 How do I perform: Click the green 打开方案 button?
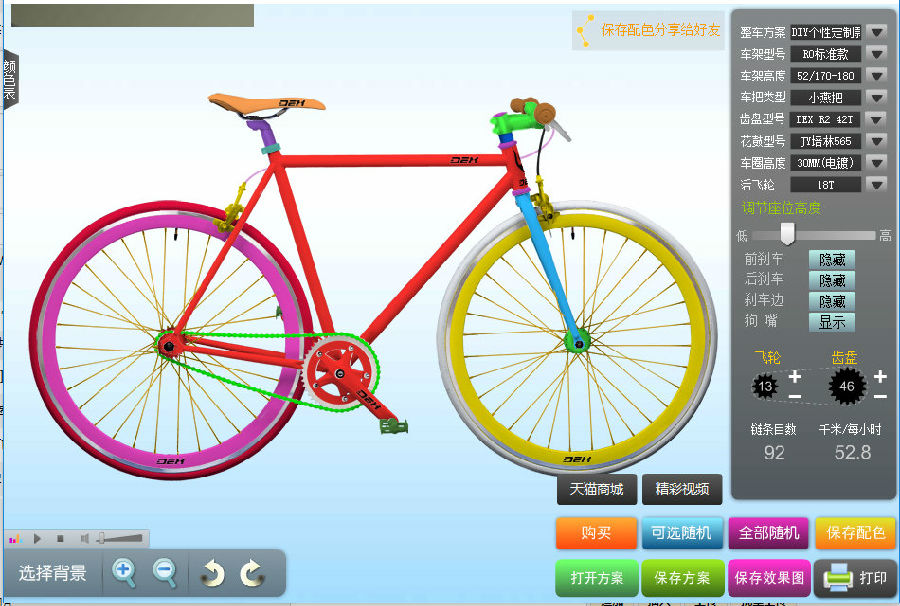pos(596,578)
